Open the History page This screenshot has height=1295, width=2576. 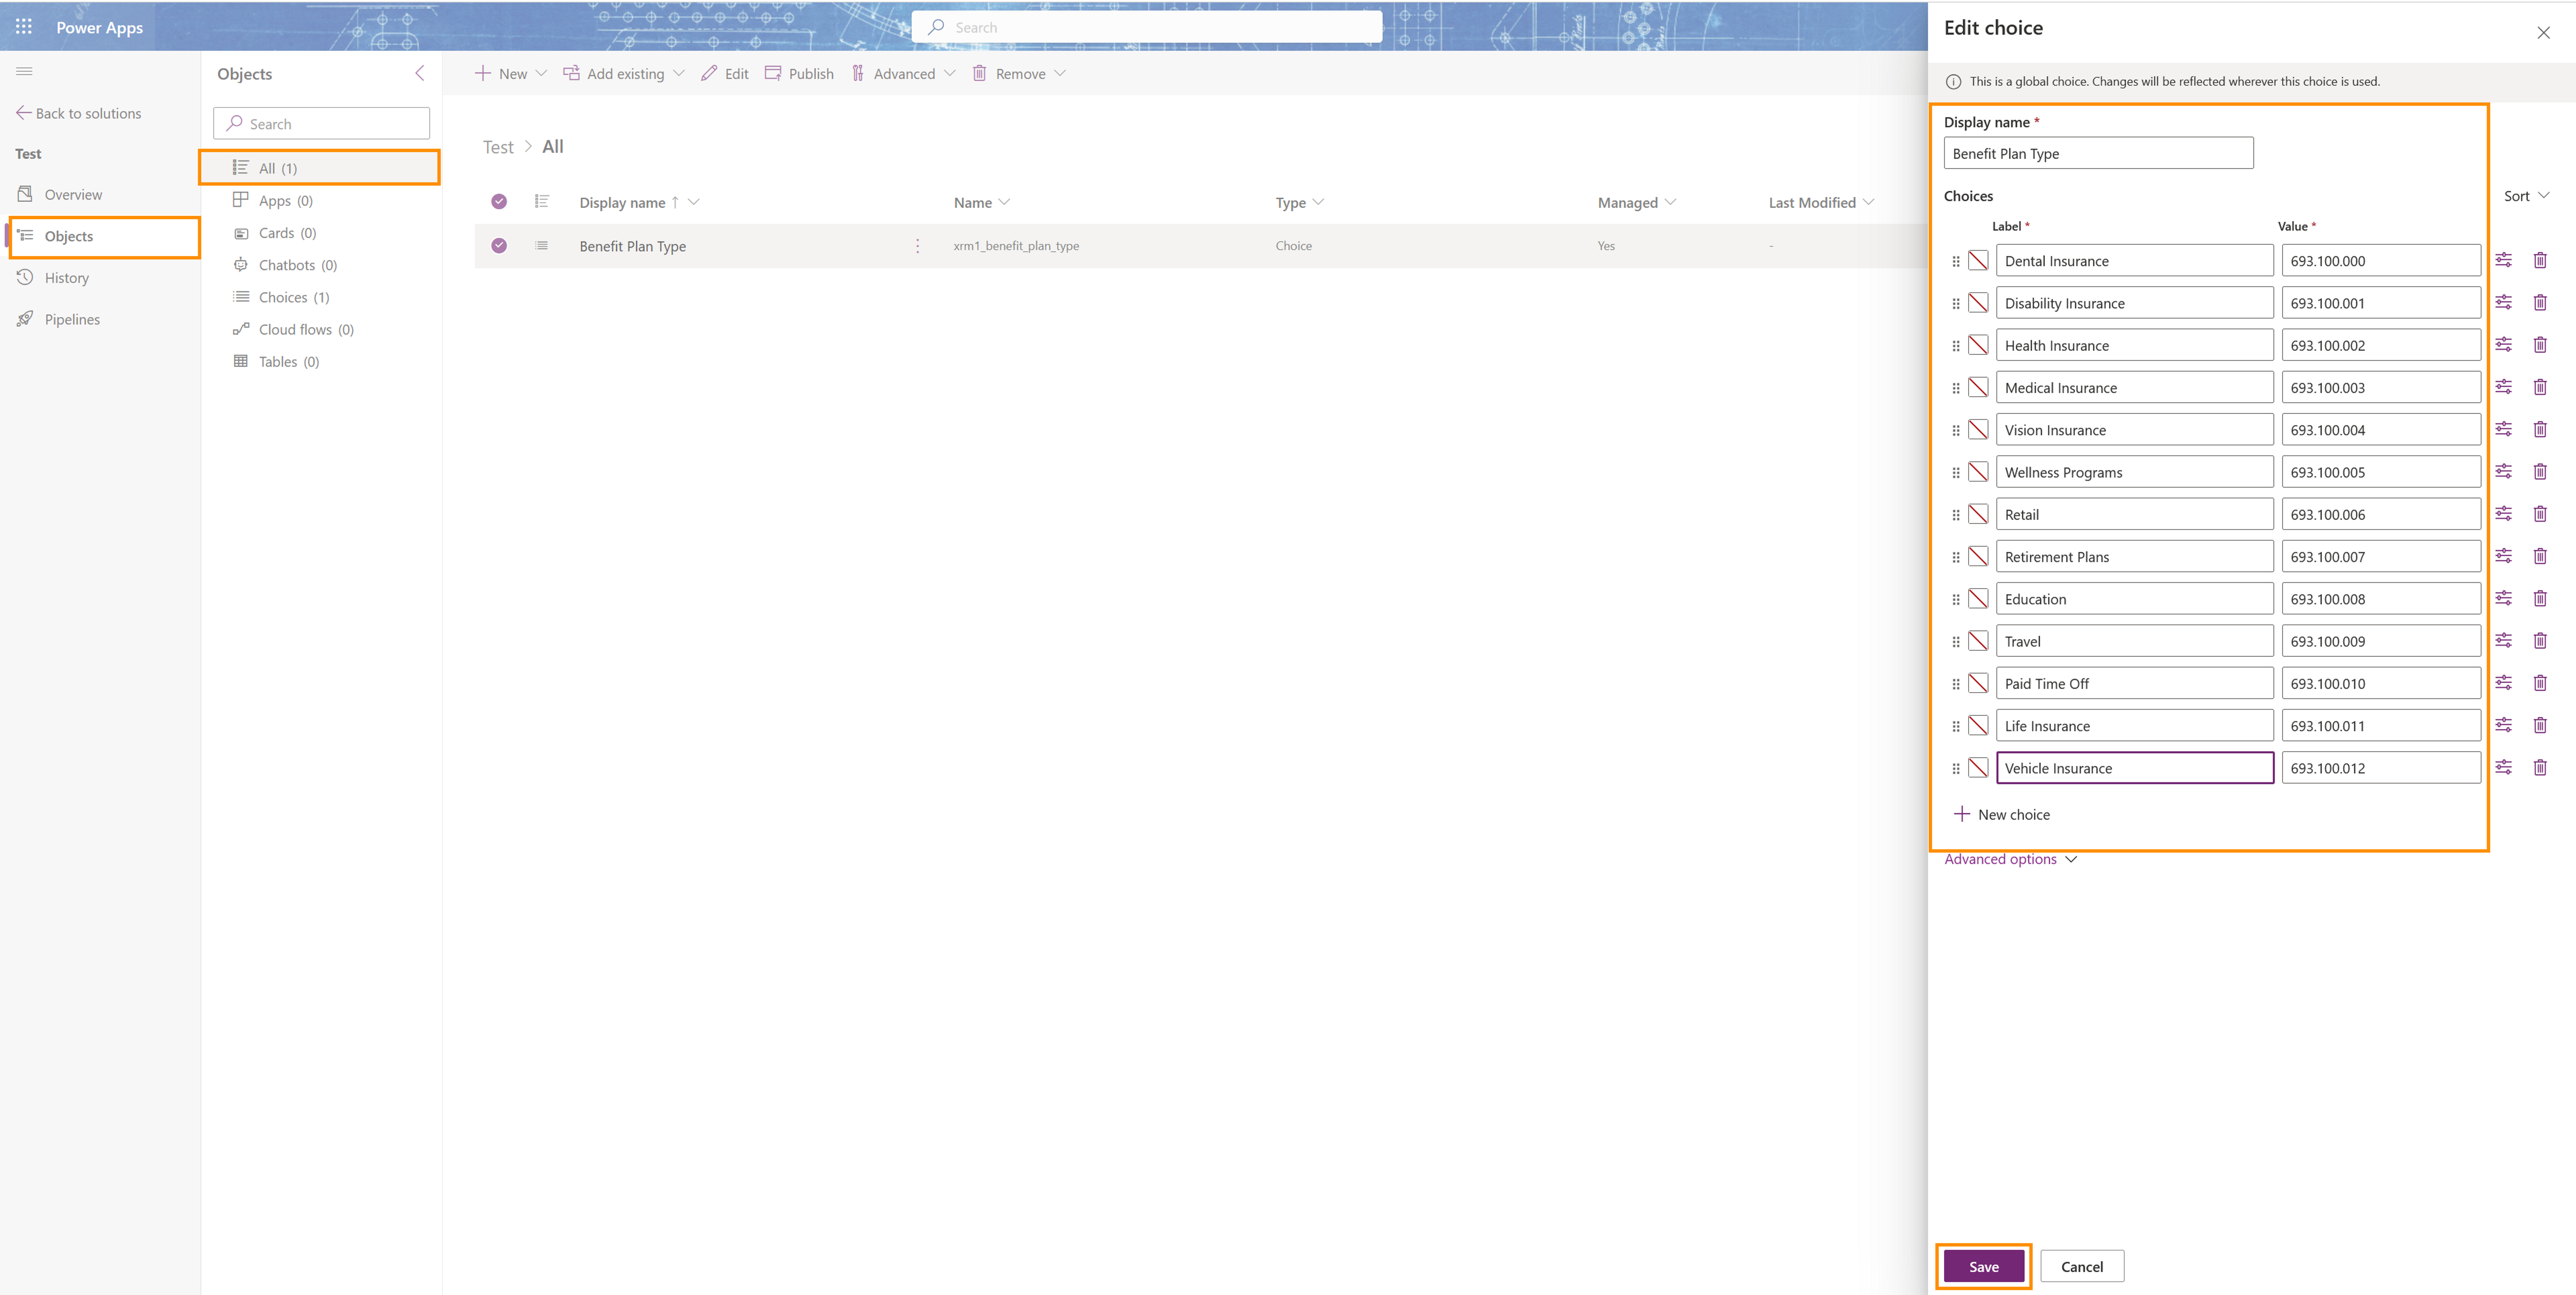pyautogui.click(x=66, y=277)
